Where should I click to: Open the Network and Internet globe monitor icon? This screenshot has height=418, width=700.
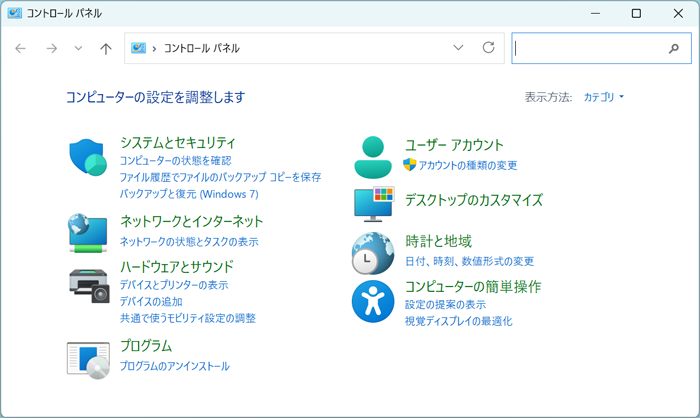[x=88, y=233]
